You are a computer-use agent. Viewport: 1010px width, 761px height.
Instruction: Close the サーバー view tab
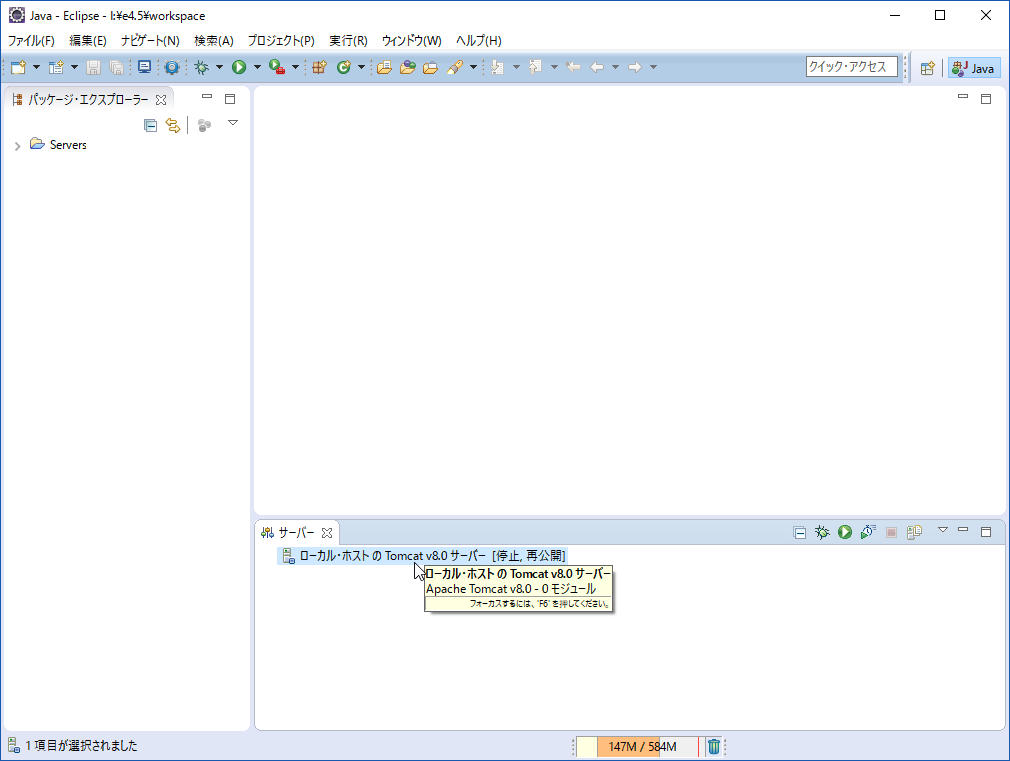point(327,533)
